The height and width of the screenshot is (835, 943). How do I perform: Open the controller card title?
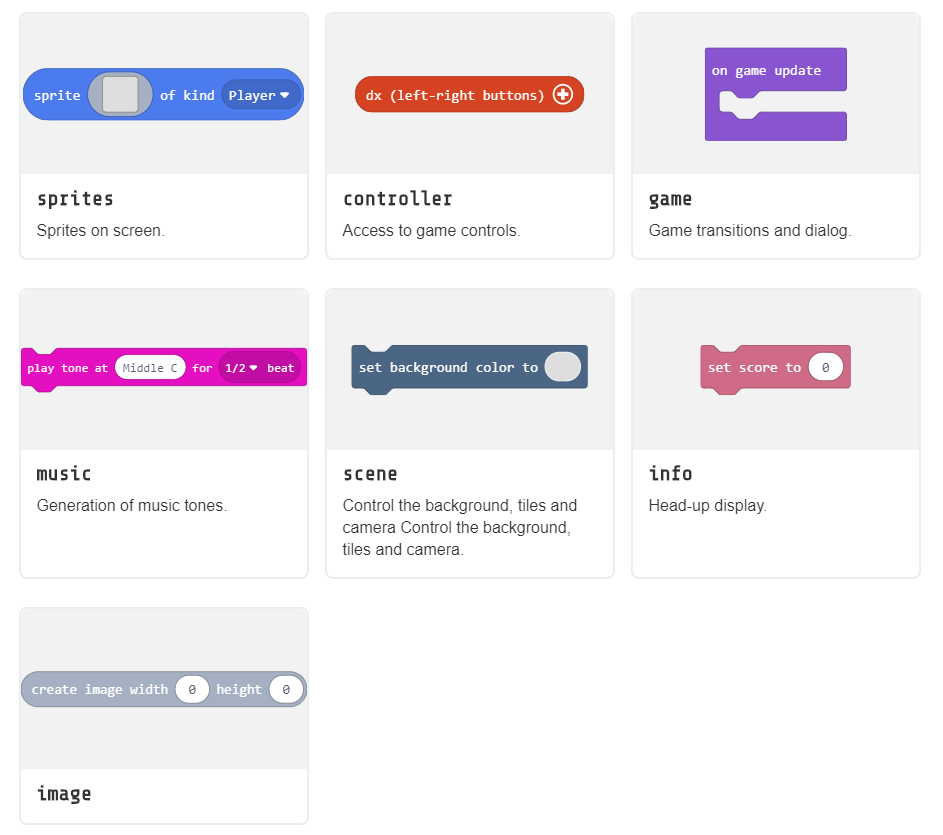pyautogui.click(x=398, y=199)
